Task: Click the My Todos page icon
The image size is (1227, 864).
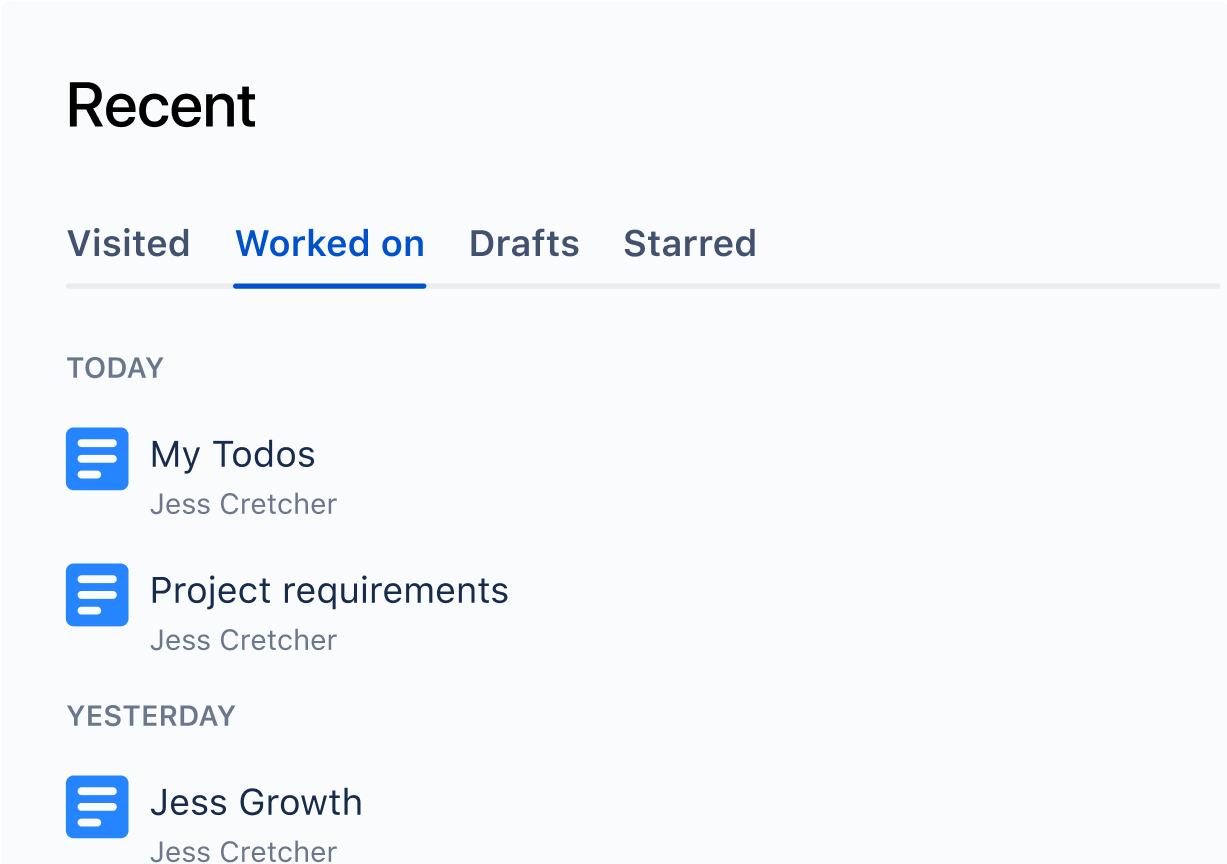Action: tap(97, 459)
